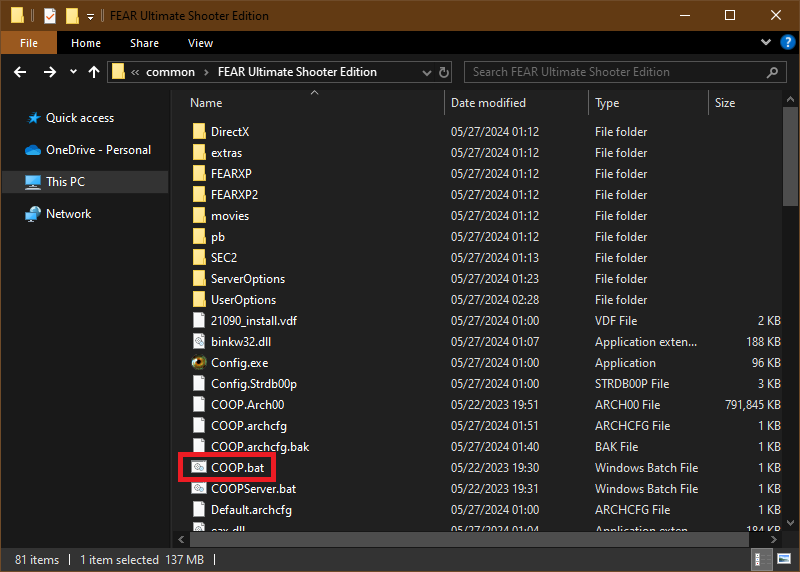Click the search magnifier icon

point(772,72)
